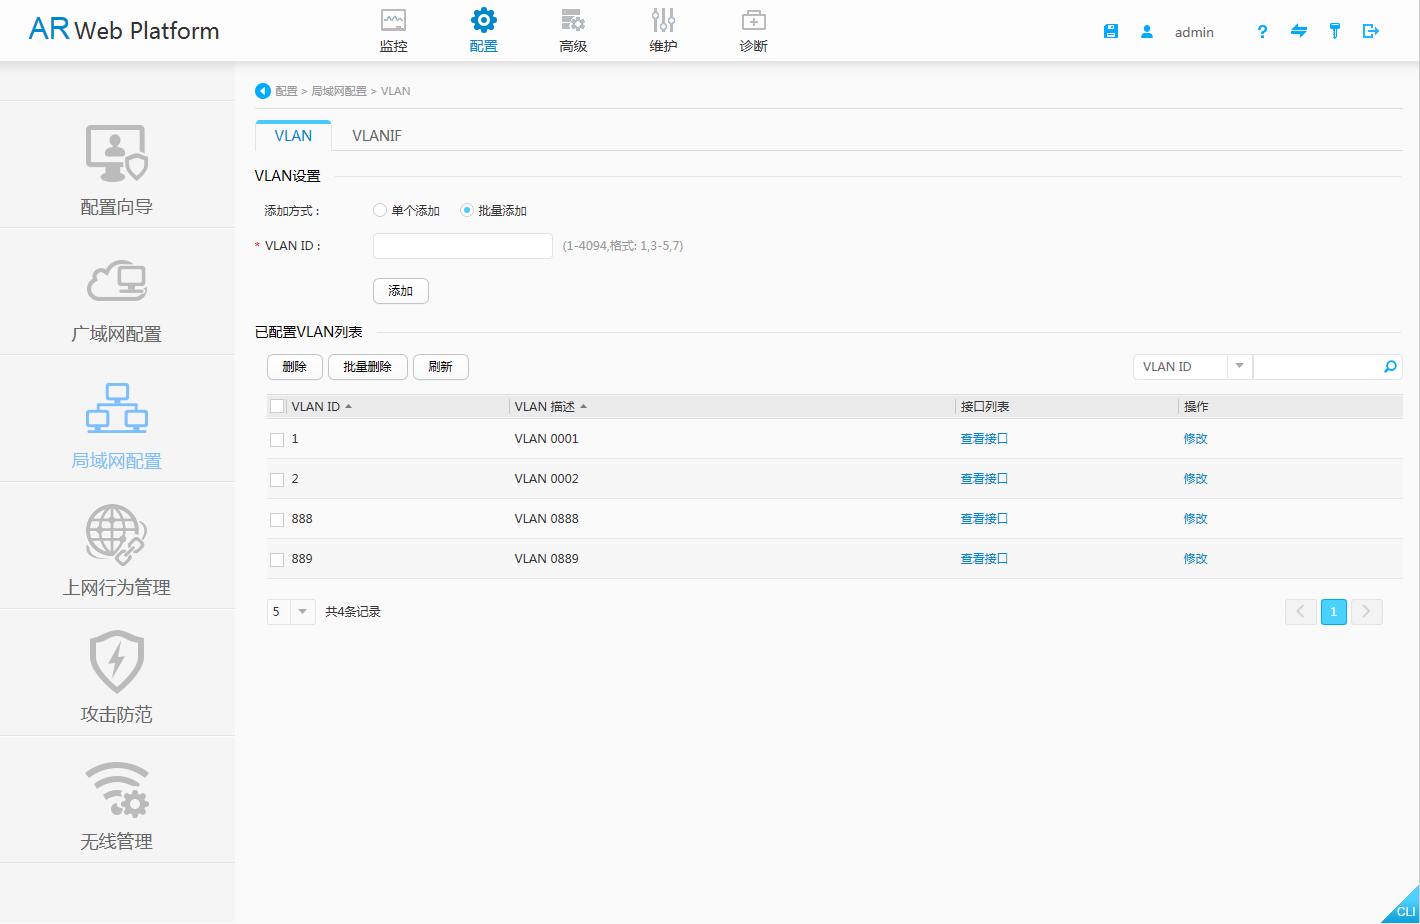Image resolution: width=1420 pixels, height=924 pixels.
Task: Select the 单个添加 radio button
Action: click(380, 211)
